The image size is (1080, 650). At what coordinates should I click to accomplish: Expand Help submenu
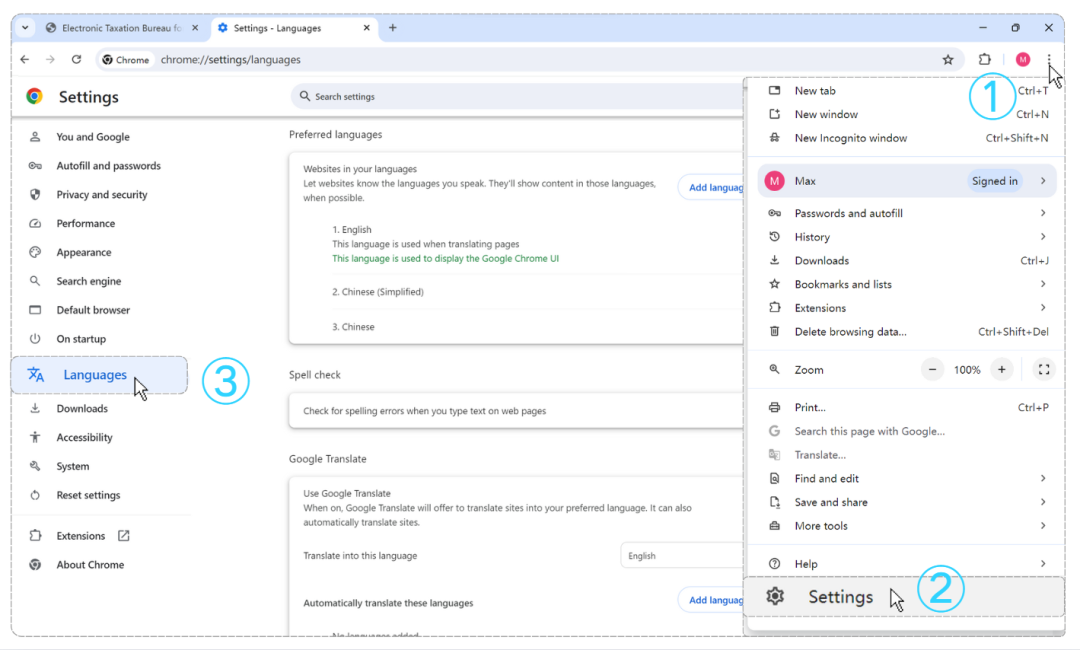(x=906, y=564)
